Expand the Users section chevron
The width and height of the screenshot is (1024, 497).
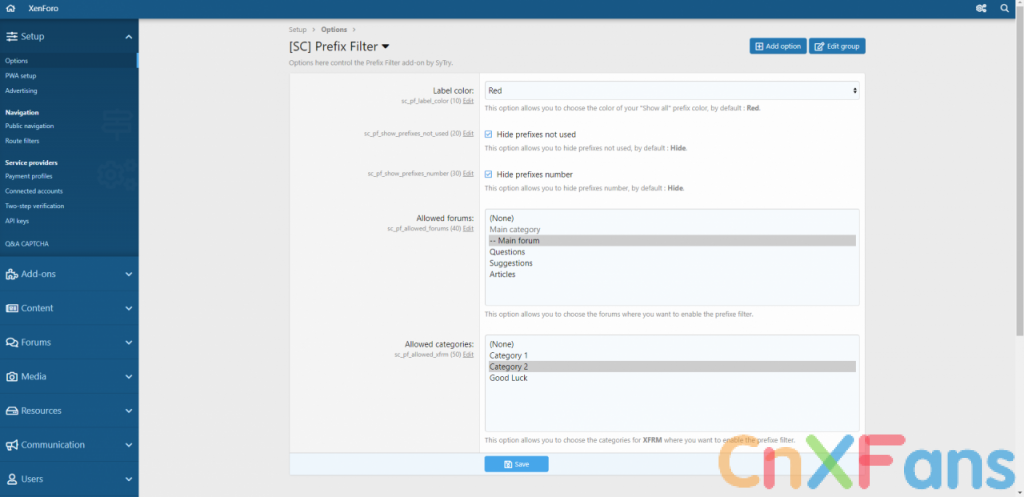tap(129, 479)
